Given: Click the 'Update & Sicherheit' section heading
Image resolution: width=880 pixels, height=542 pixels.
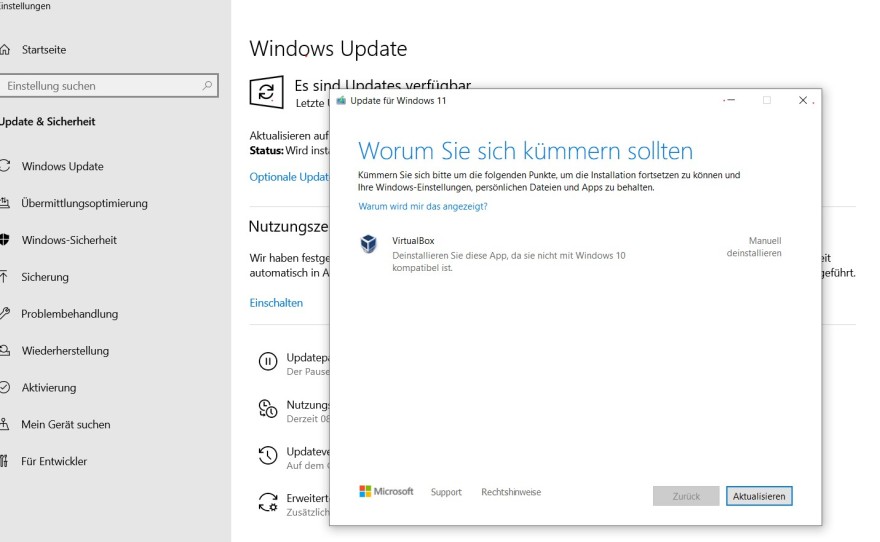Looking at the screenshot, I should click(x=48, y=122).
